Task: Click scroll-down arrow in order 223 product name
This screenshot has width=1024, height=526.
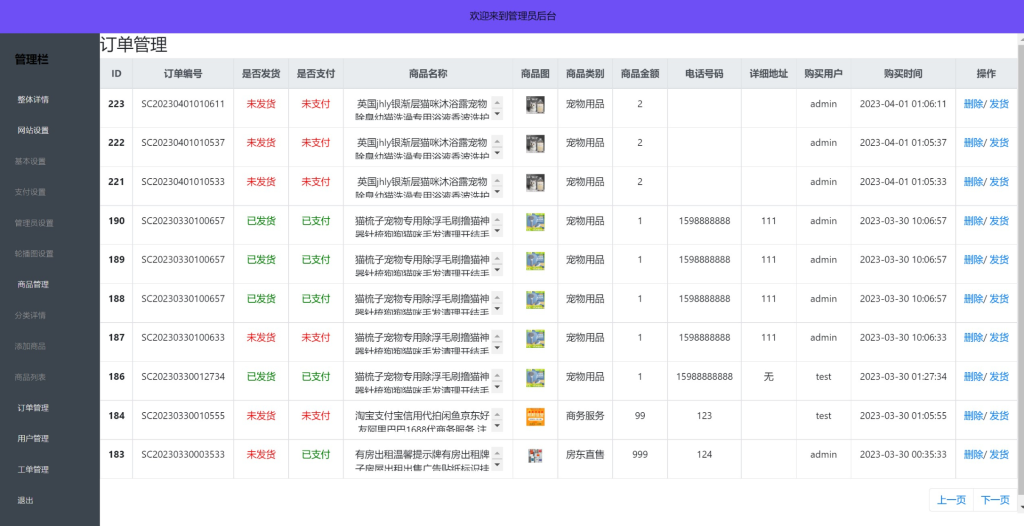Action: (x=497, y=114)
